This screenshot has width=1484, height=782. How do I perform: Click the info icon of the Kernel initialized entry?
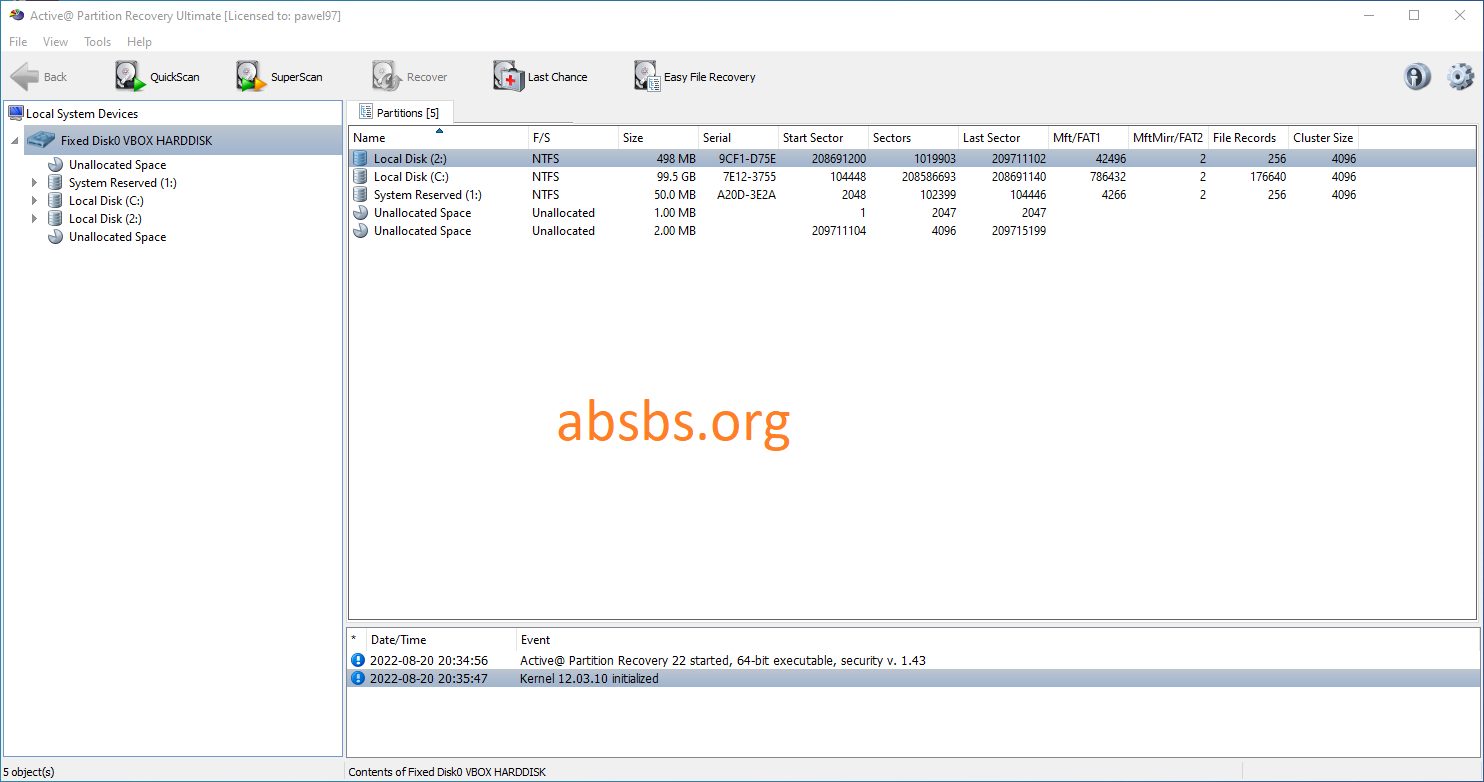click(358, 679)
